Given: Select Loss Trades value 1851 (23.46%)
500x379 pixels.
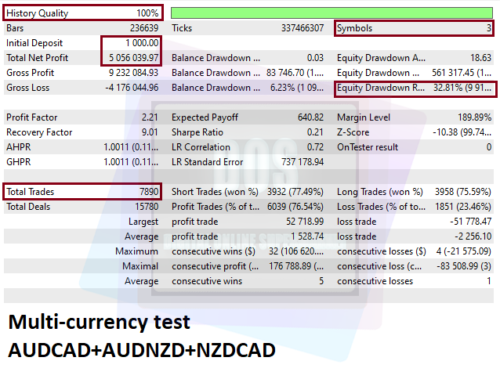Looking at the screenshot, I should [463, 207].
